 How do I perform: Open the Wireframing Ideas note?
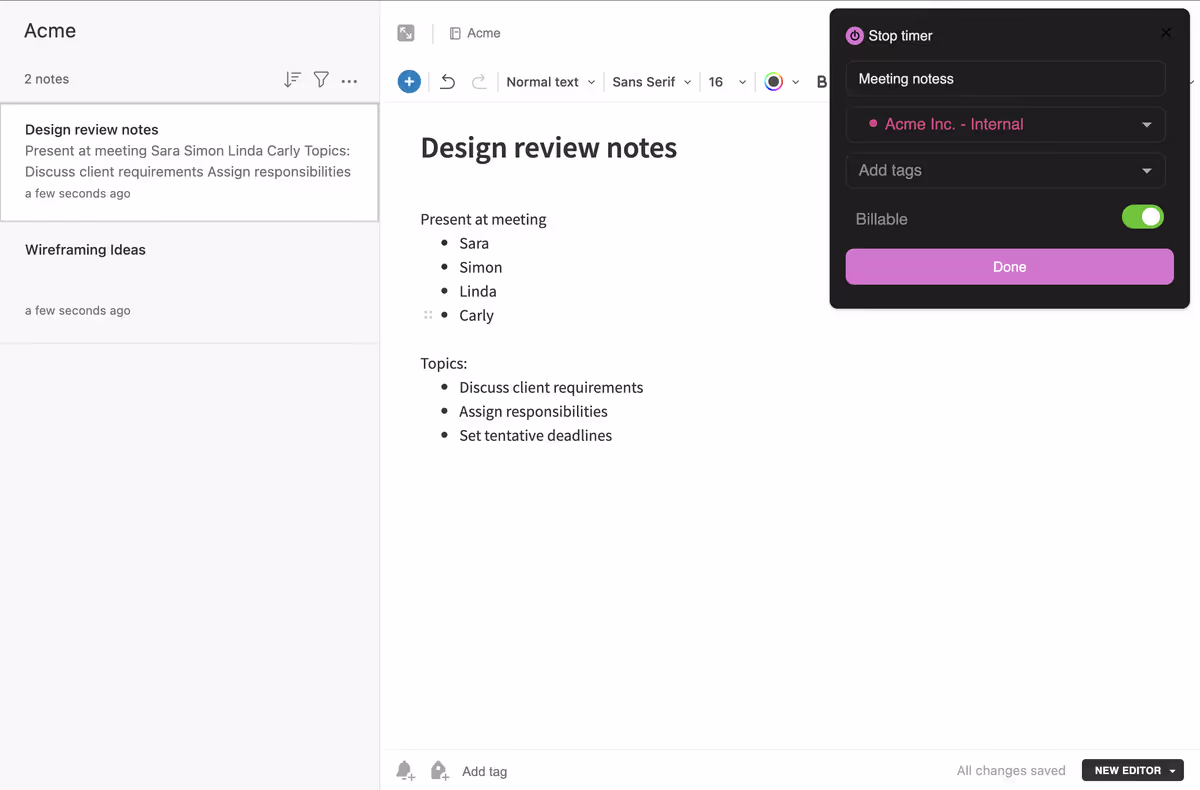pyautogui.click(x=189, y=282)
